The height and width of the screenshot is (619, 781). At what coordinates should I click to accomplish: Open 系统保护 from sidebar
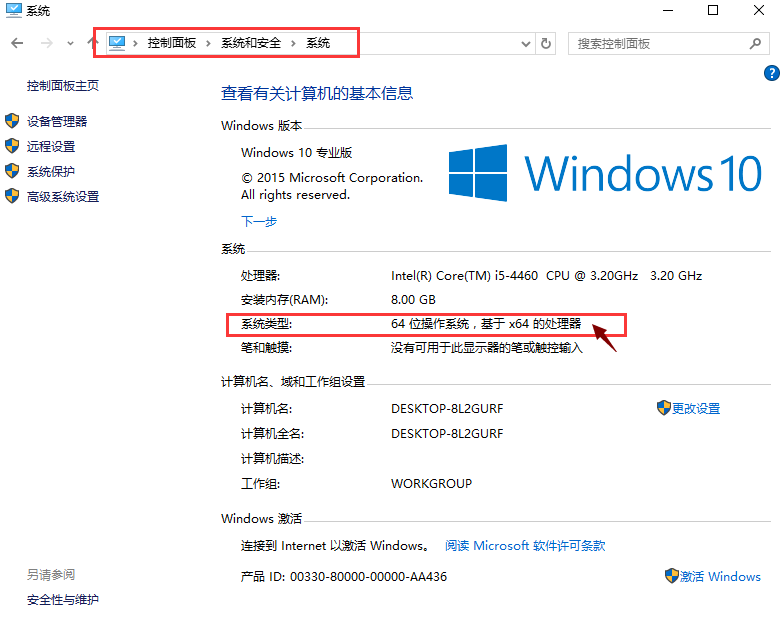51,172
